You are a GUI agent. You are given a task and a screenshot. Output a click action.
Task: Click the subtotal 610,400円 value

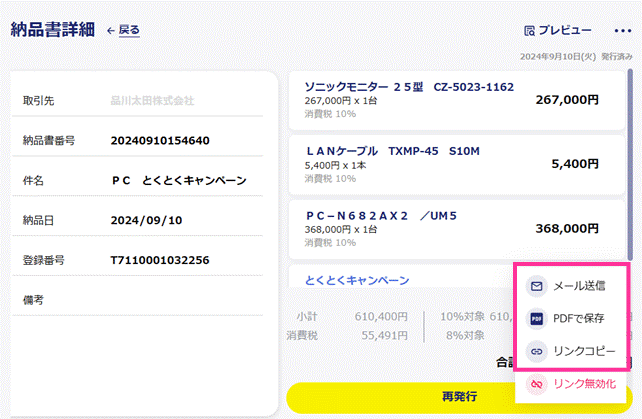[381, 316]
